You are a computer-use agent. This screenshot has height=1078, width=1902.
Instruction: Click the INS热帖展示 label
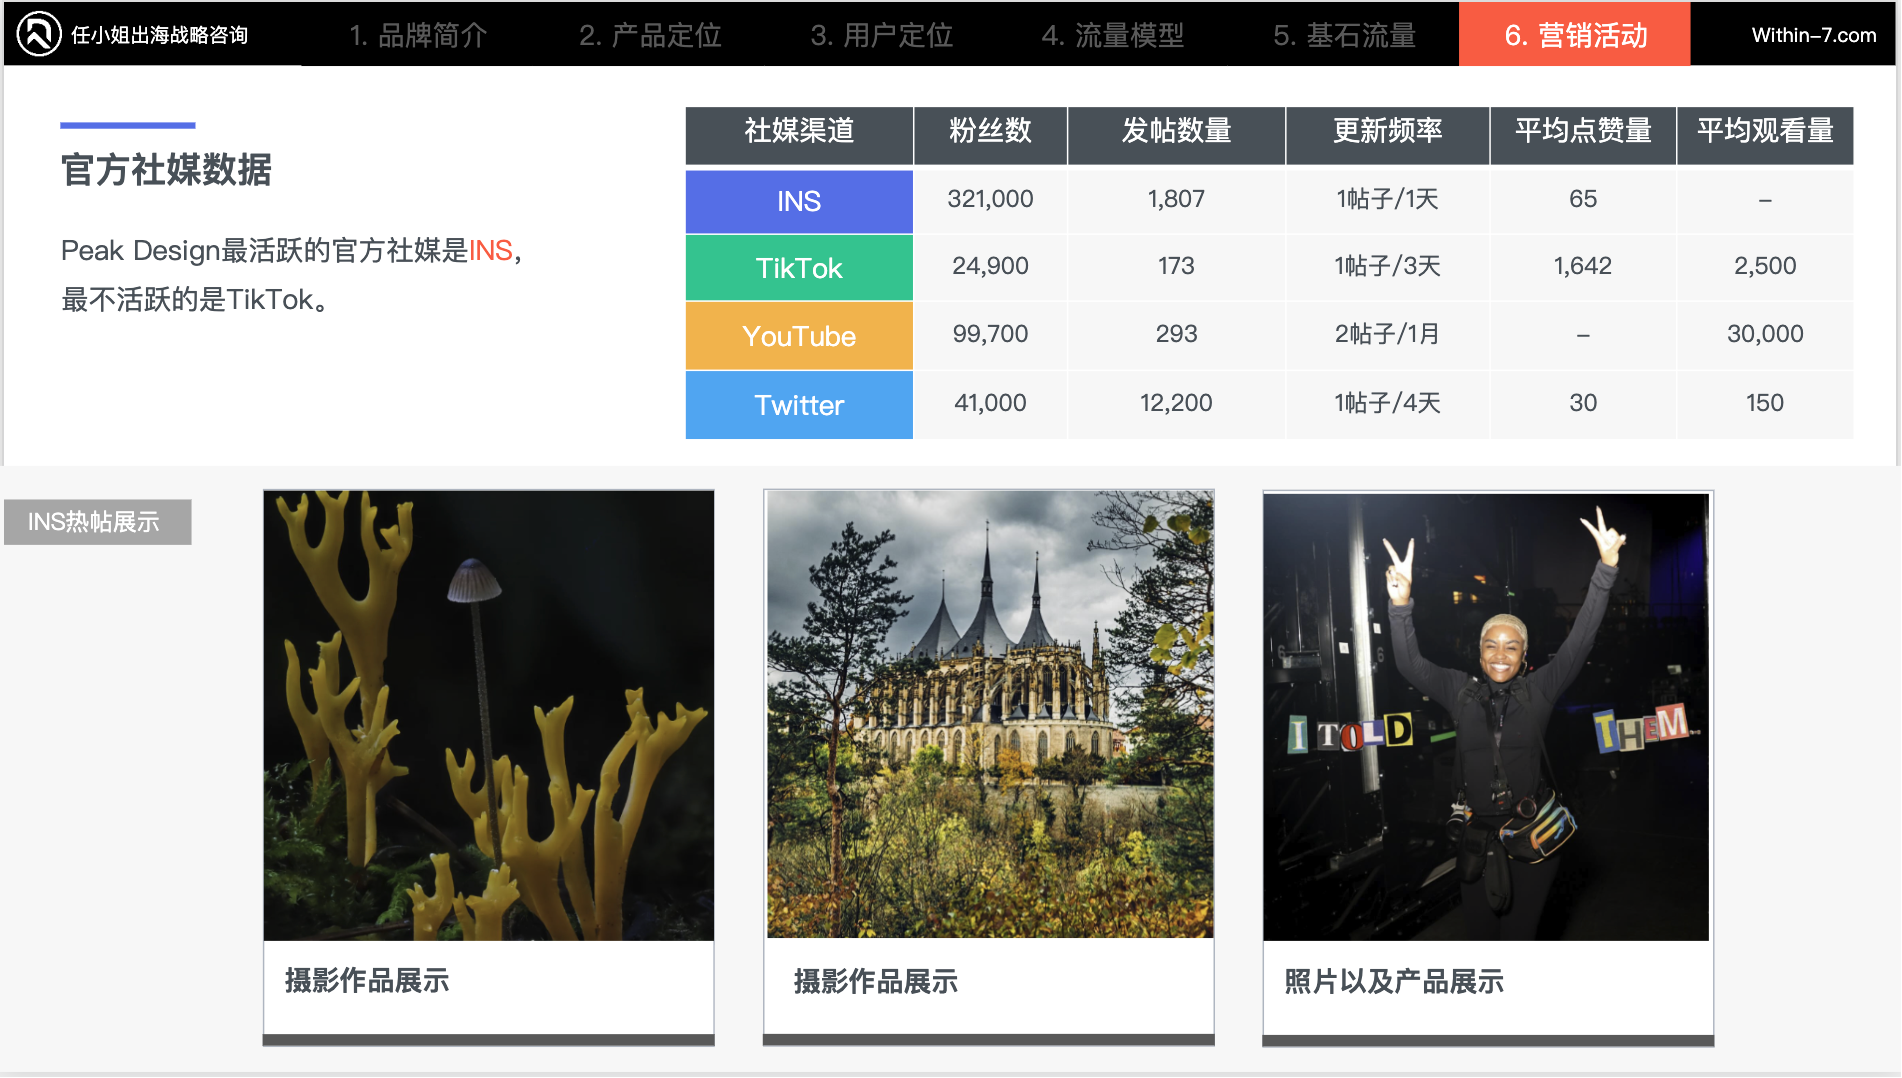click(97, 521)
